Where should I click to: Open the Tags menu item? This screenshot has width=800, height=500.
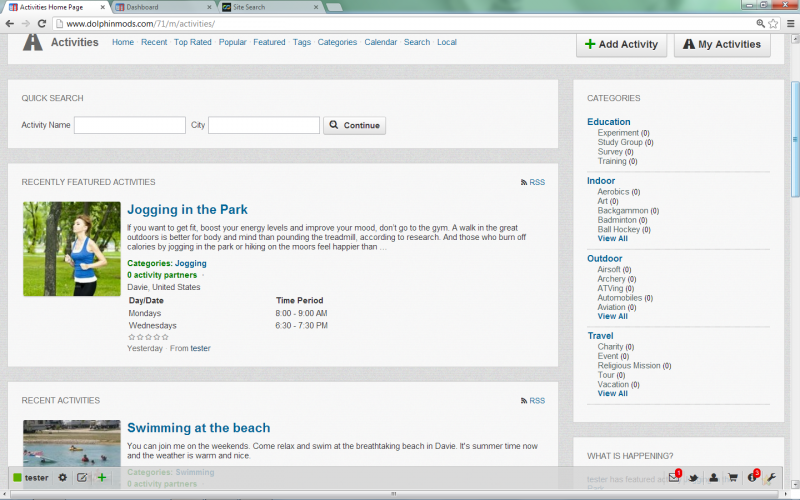pos(302,42)
